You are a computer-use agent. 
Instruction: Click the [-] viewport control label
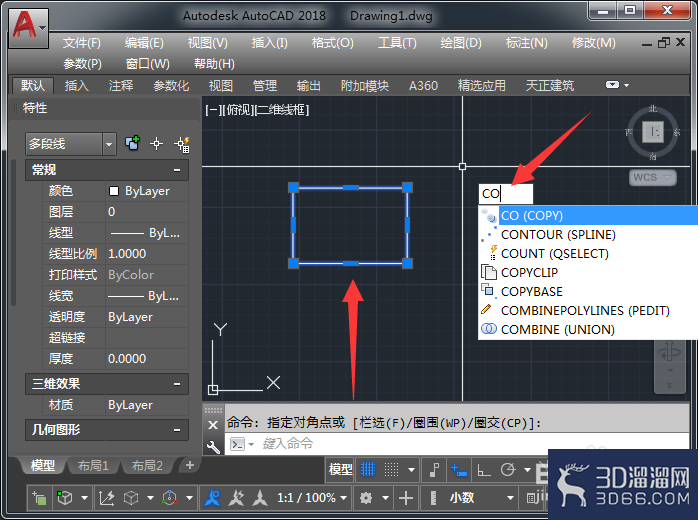point(213,110)
